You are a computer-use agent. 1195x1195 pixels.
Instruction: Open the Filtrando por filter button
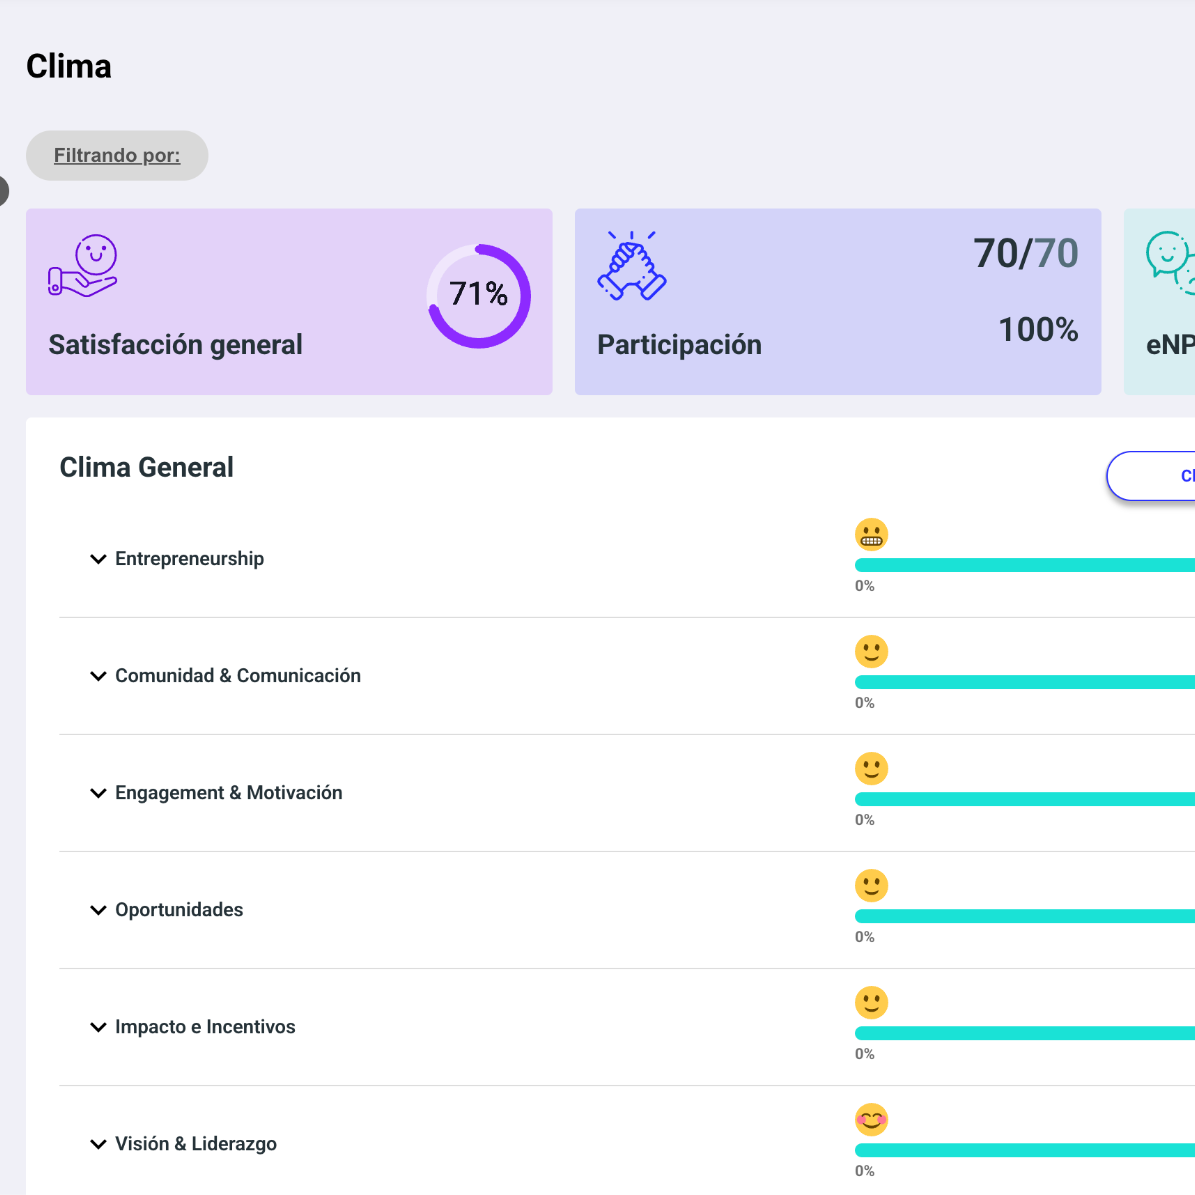click(x=117, y=156)
